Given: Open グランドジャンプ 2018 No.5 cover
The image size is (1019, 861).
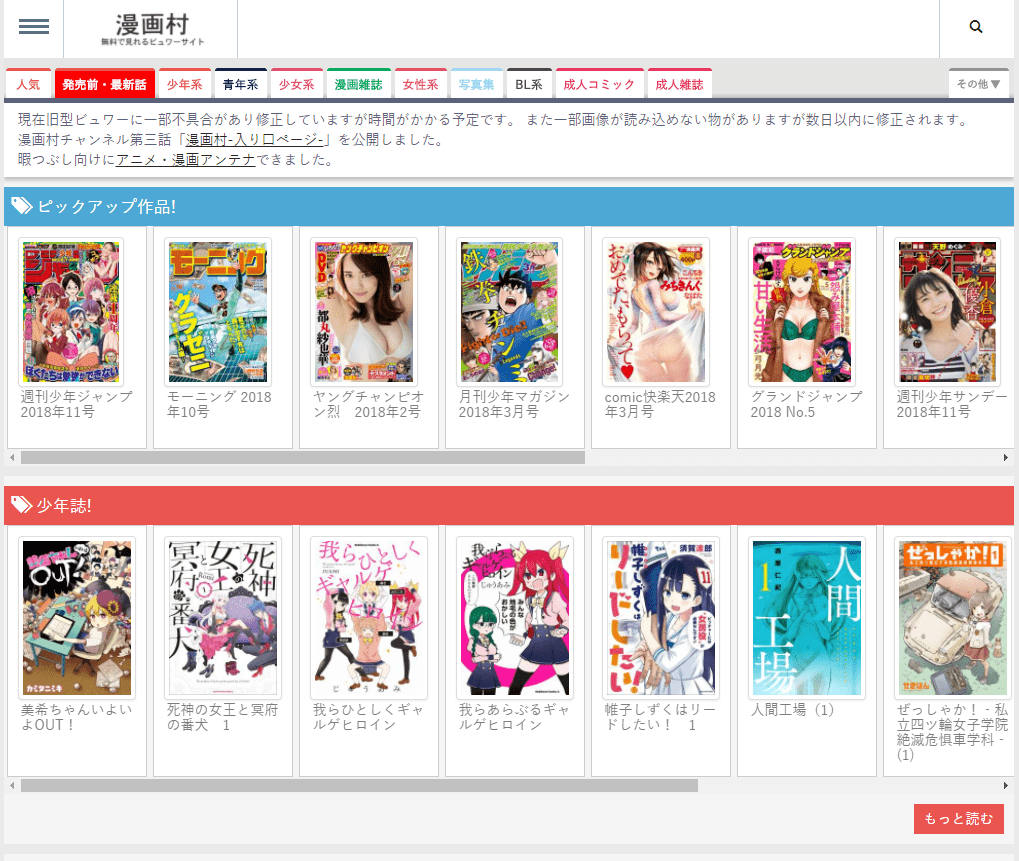Looking at the screenshot, I should tap(802, 312).
